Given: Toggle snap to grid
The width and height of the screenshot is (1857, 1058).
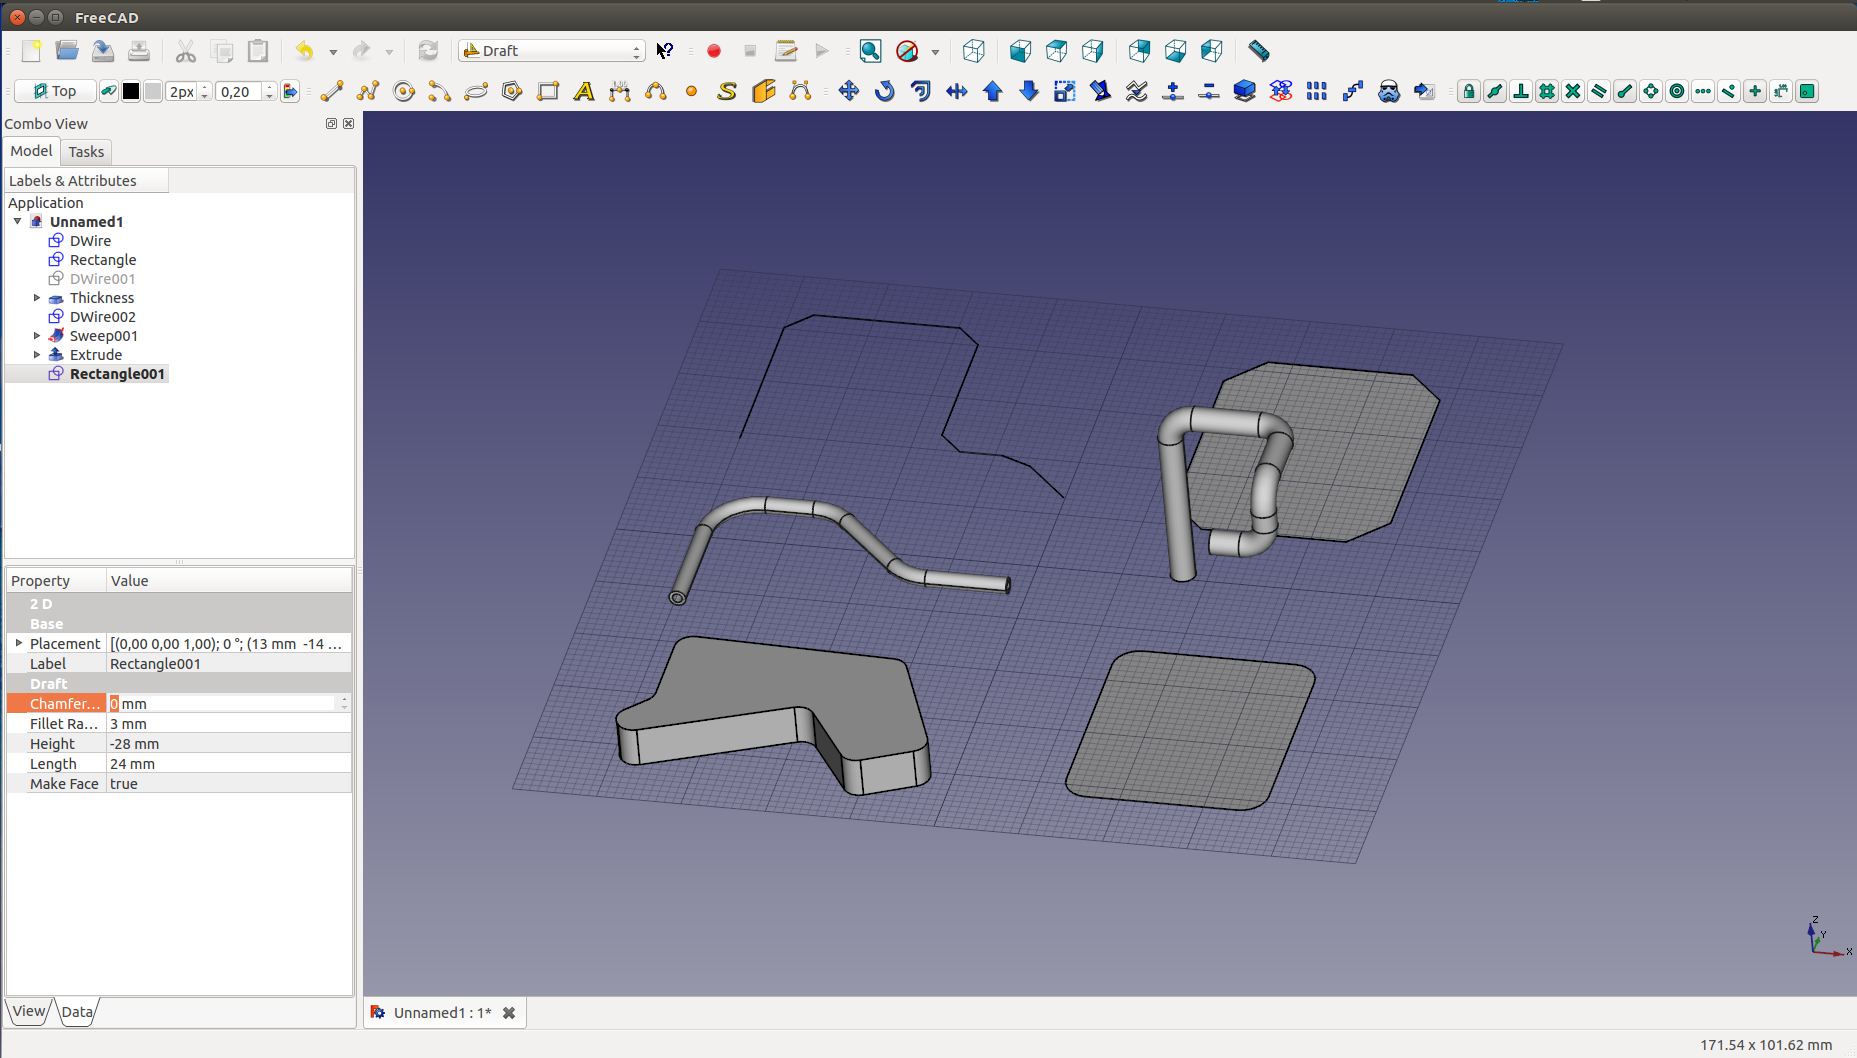Looking at the screenshot, I should point(1546,92).
